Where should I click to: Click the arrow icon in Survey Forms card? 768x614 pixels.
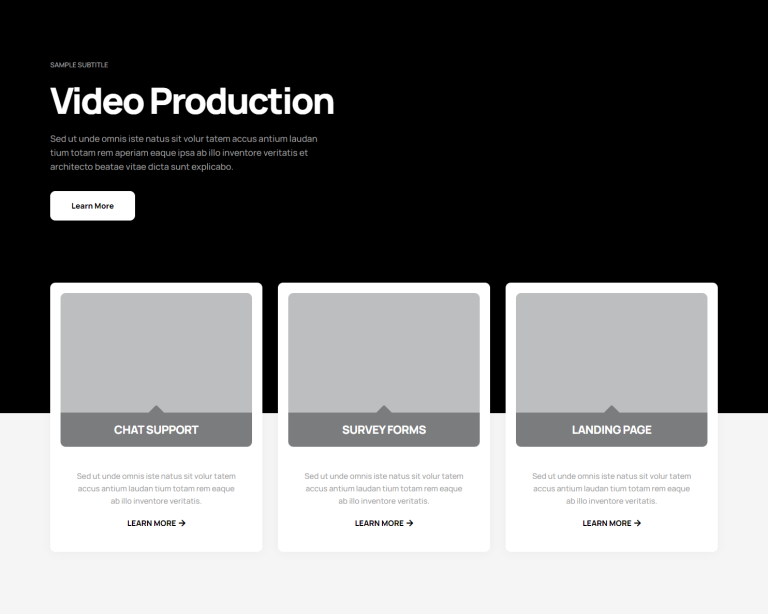click(410, 523)
